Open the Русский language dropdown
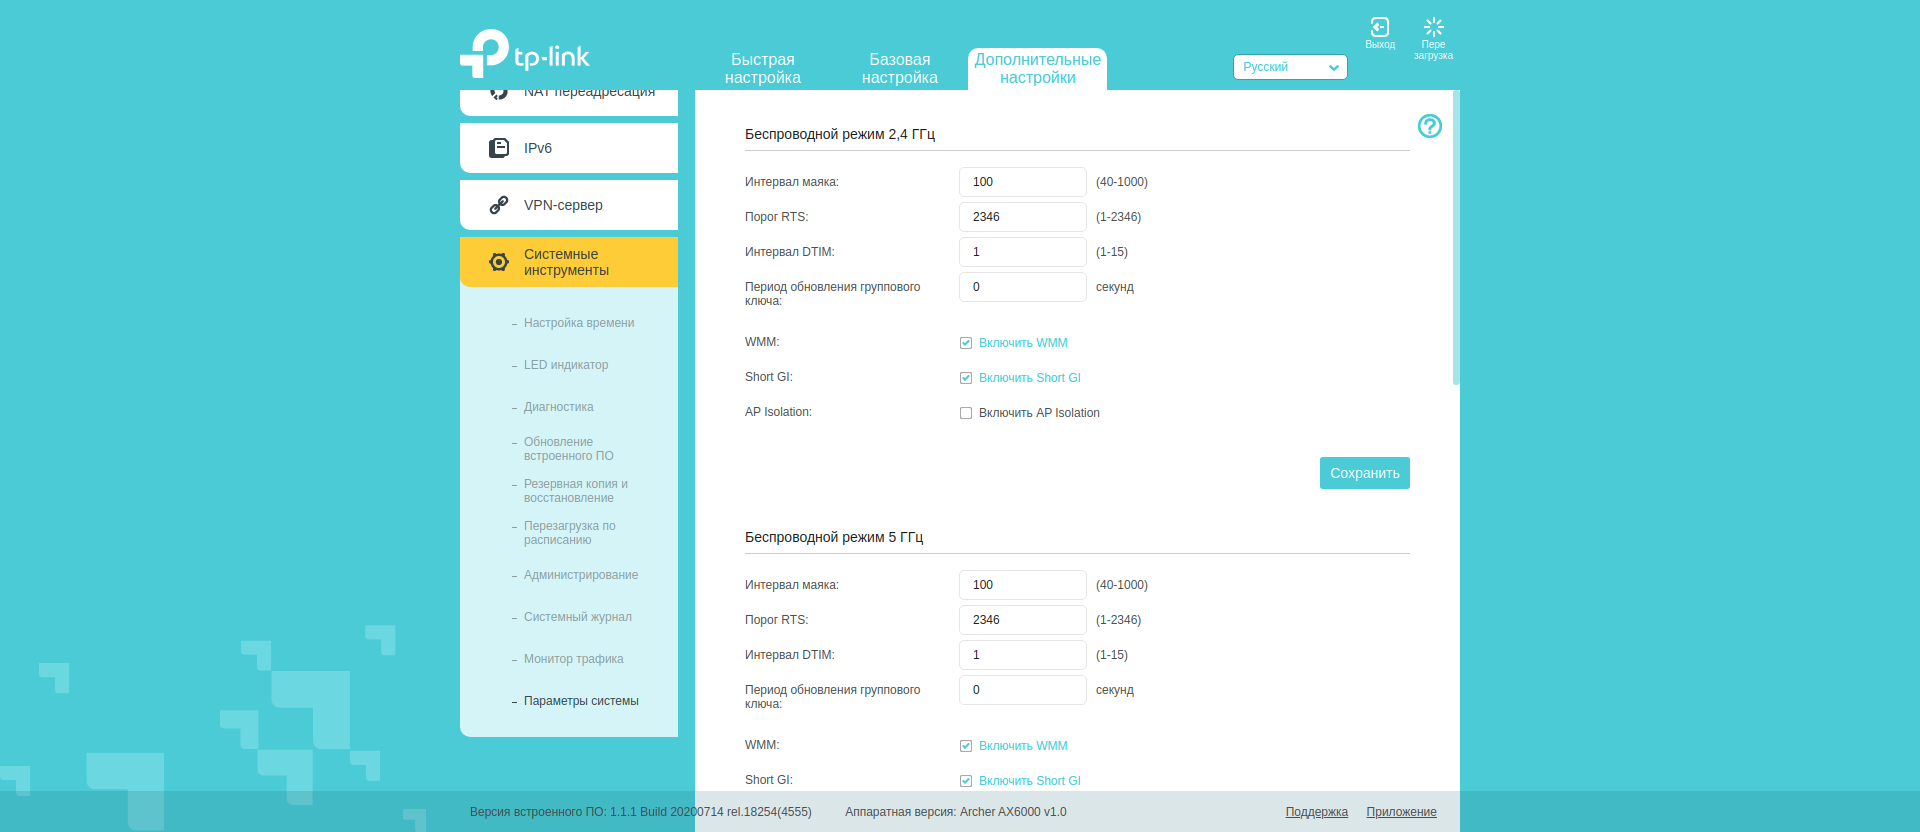 click(1289, 67)
